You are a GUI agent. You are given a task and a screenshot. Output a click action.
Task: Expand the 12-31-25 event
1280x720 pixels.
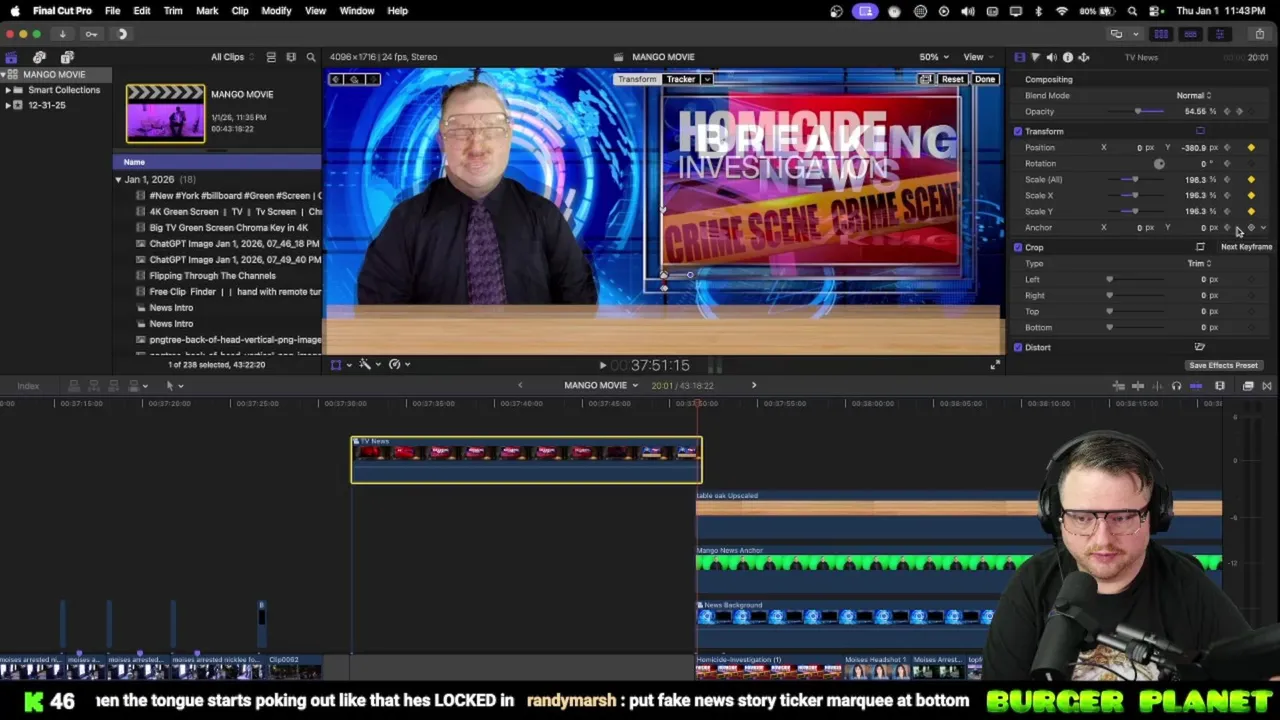[8, 105]
